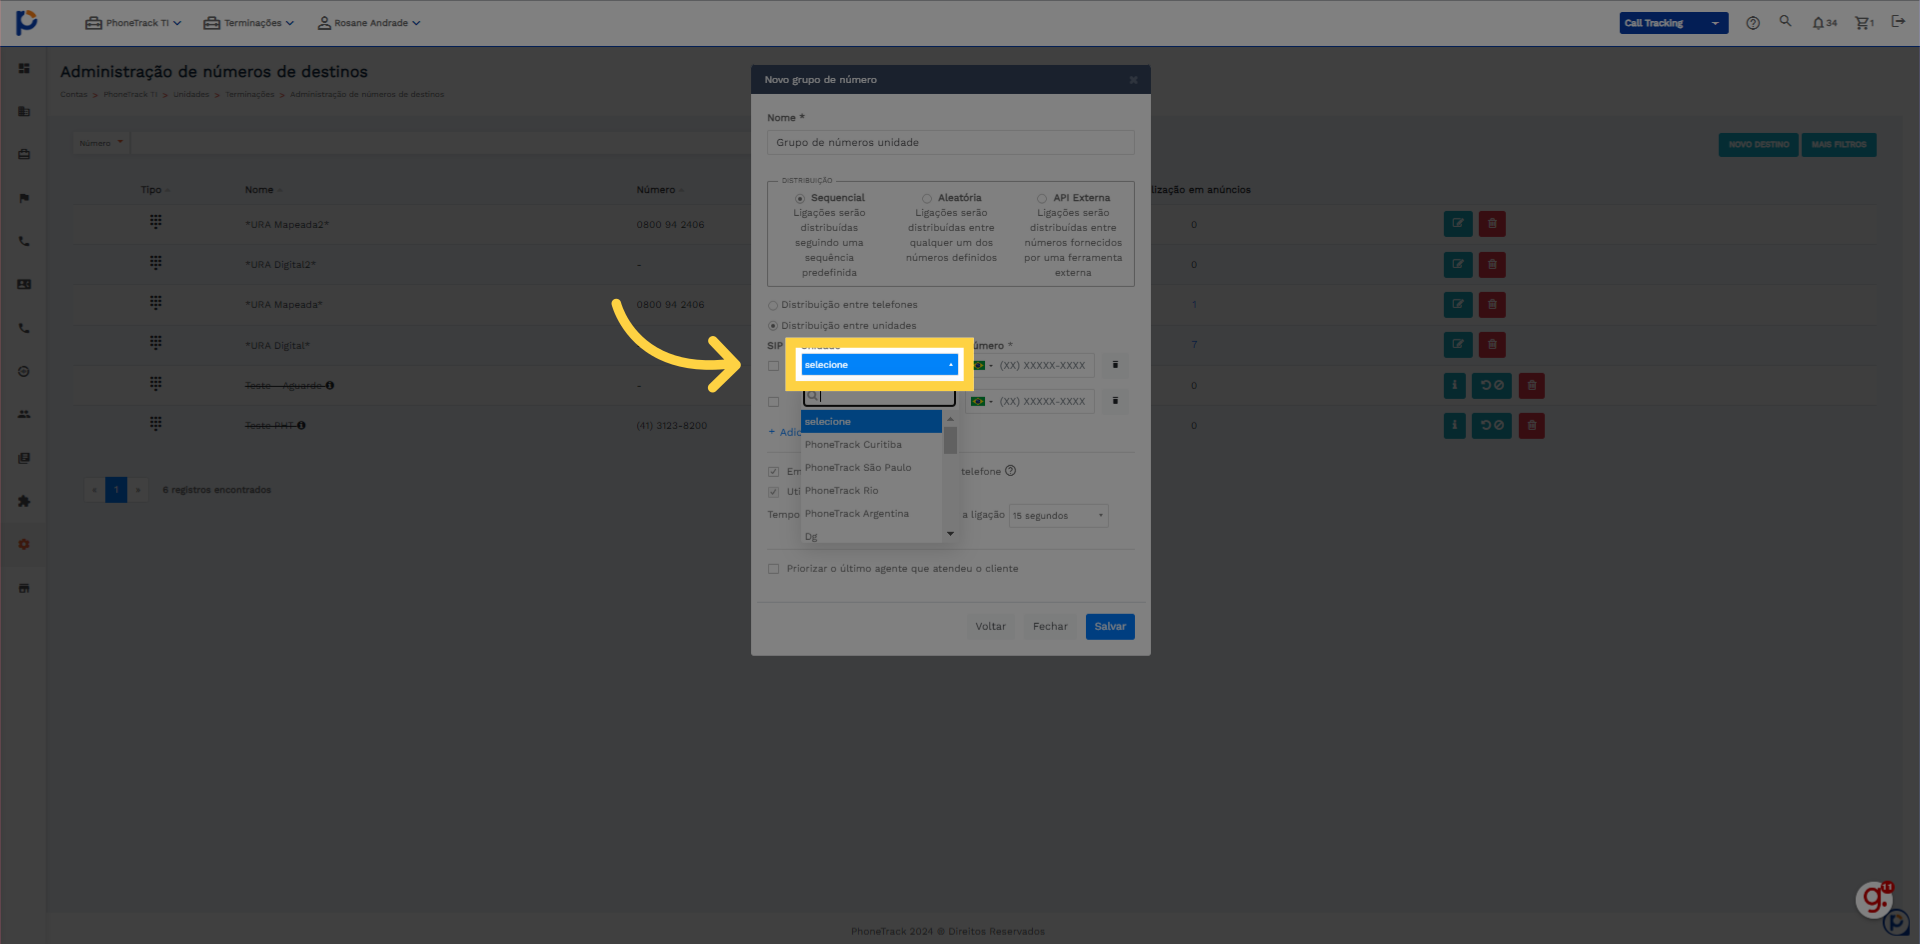The height and width of the screenshot is (944, 1920).
Task: Open the shopping cart icon
Action: point(1864,23)
